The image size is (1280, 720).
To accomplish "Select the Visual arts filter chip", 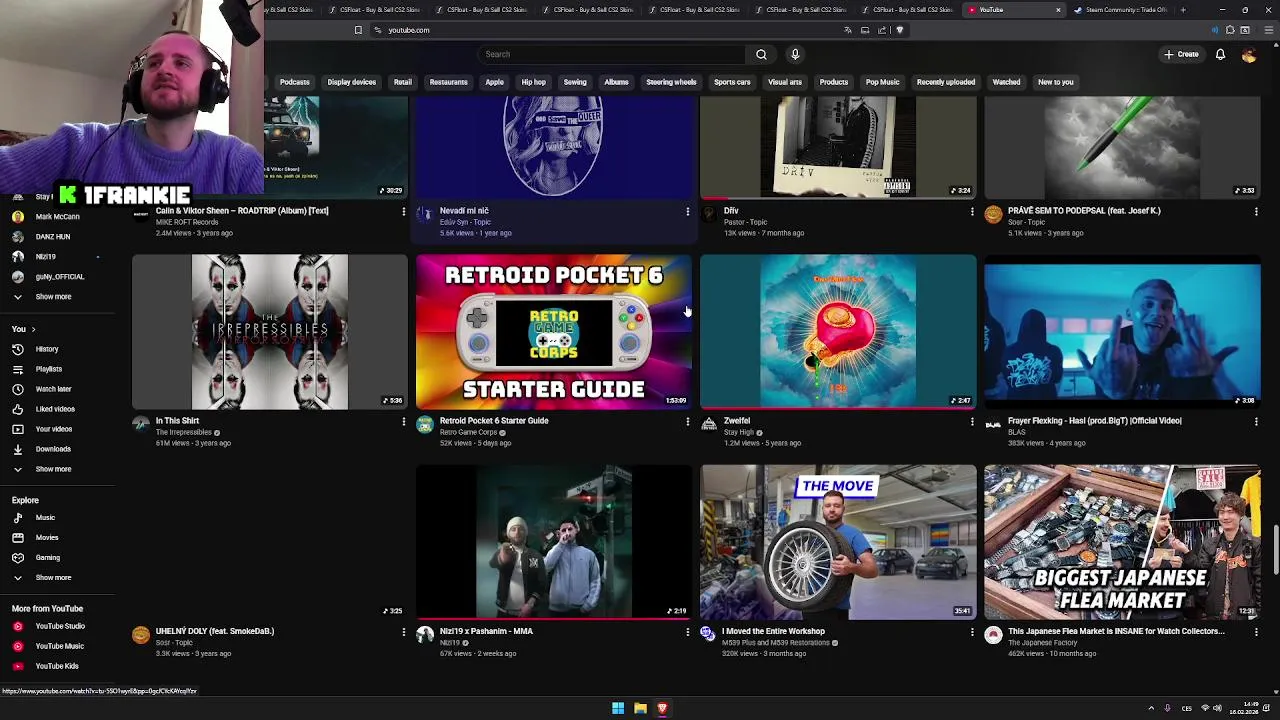I will tap(785, 82).
